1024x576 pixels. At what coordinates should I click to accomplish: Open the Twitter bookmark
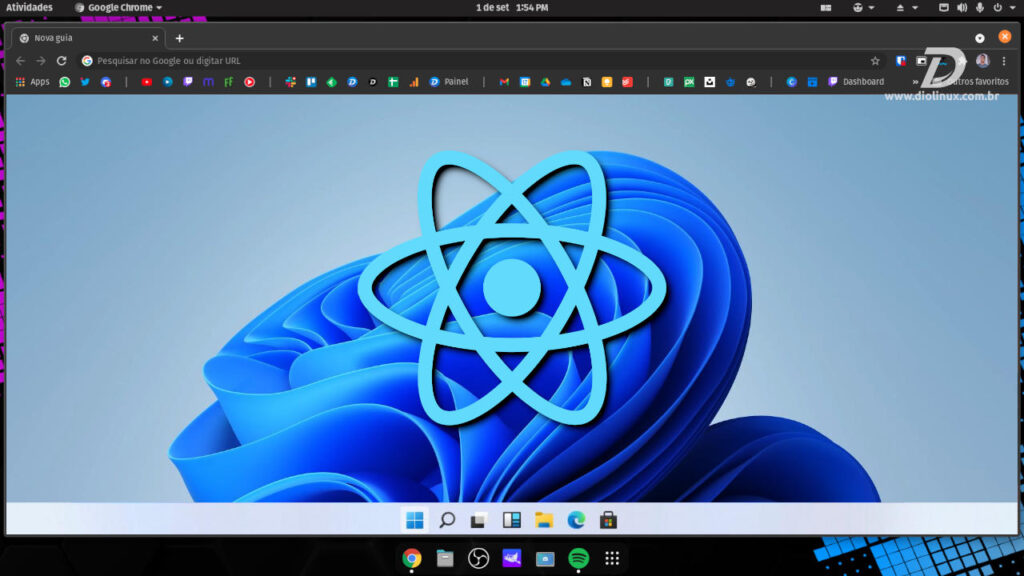click(x=84, y=81)
